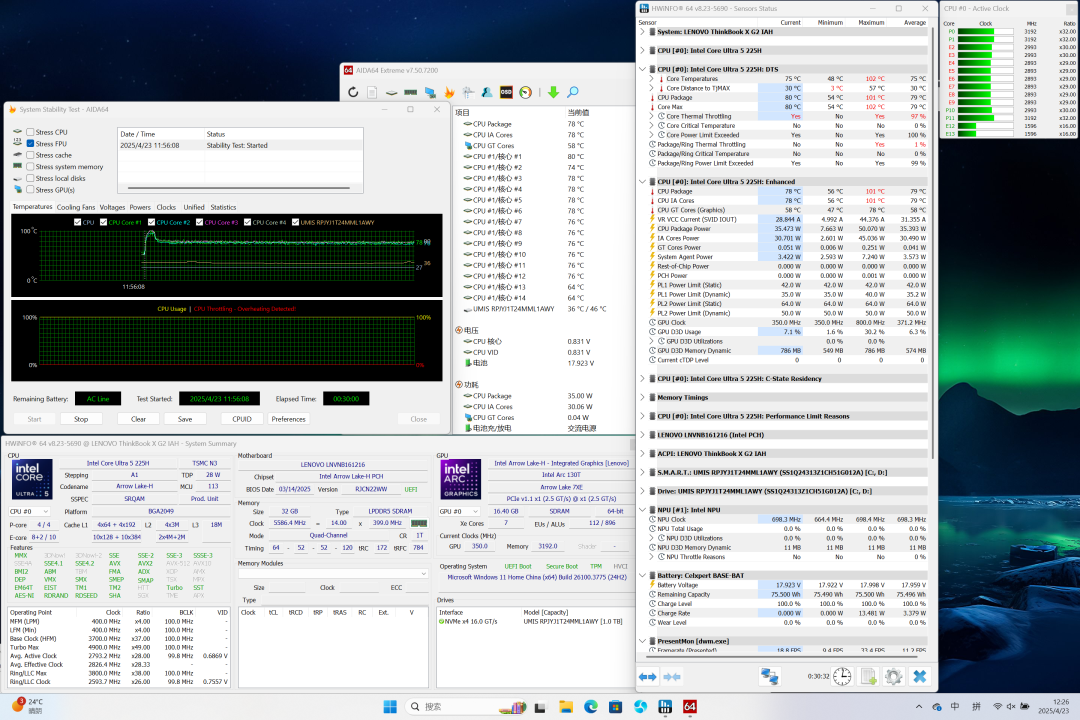Expand the System: LENOVO ThinkBook X G2 IAH node

click(x=643, y=32)
